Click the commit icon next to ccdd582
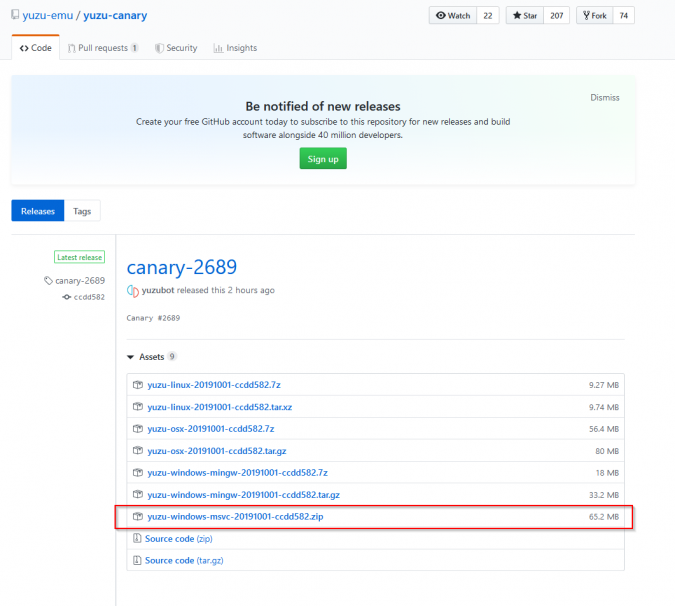Image resolution: width=675 pixels, height=606 pixels. 66,297
